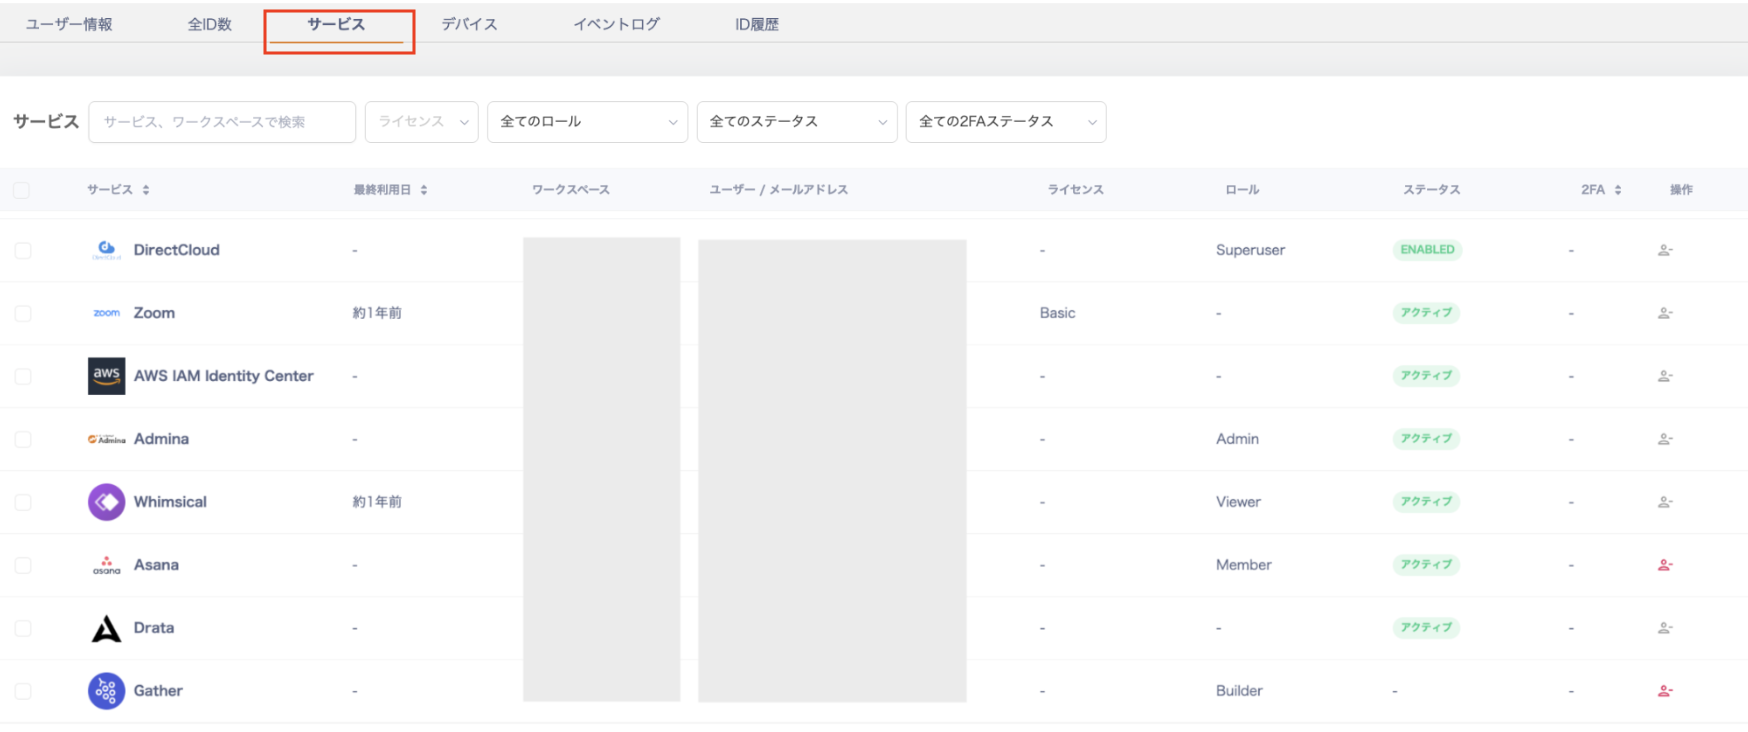Image resolution: width=1748 pixels, height=732 pixels.
Task: Sort by 2FA column sort arrows
Action: [x=1617, y=190]
